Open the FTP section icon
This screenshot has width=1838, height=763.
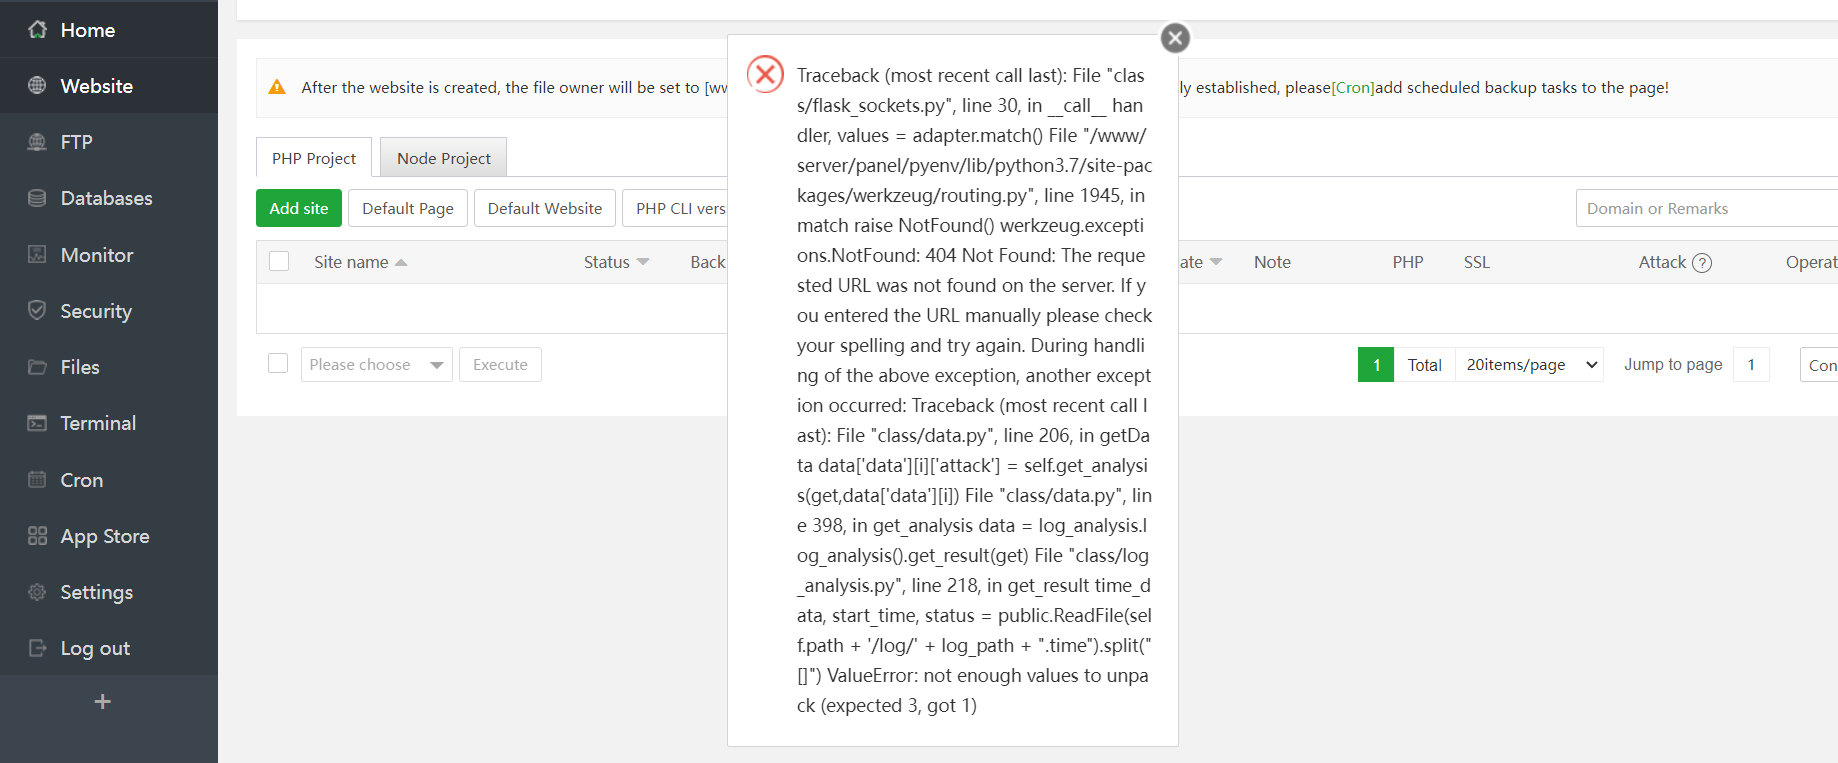(37, 142)
